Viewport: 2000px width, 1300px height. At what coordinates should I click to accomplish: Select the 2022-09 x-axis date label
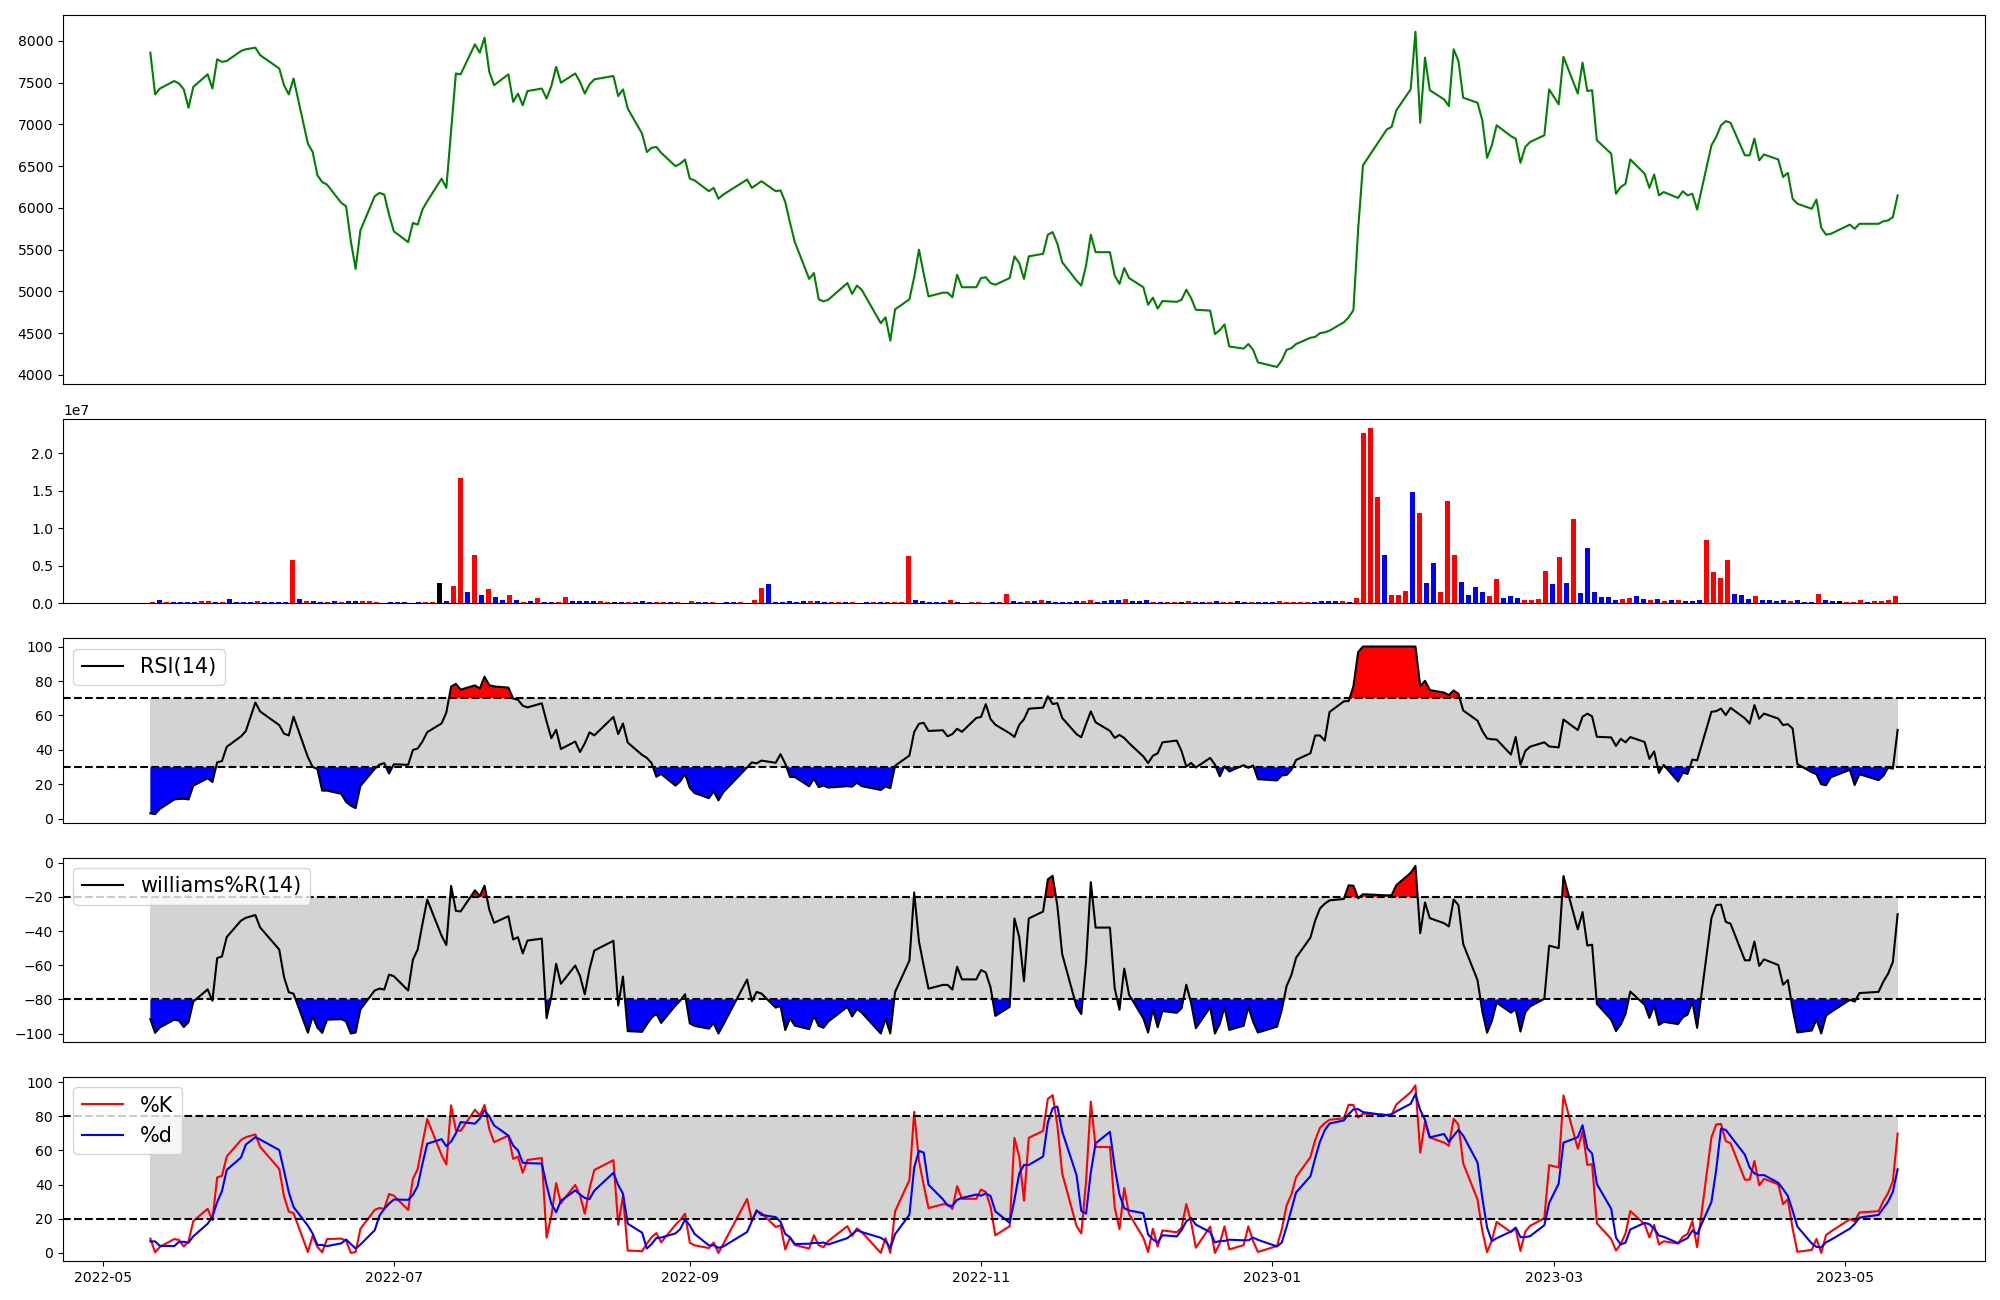coord(690,1277)
